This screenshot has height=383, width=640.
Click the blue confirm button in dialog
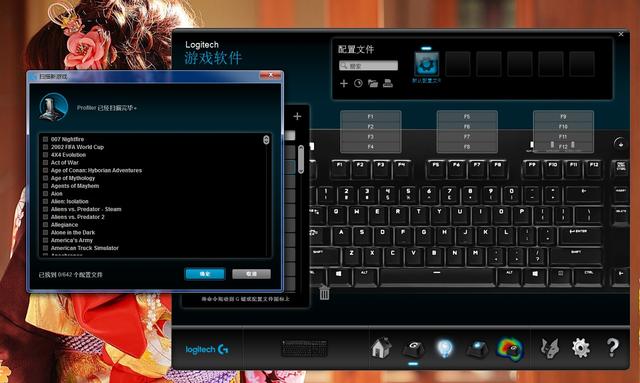click(x=205, y=274)
